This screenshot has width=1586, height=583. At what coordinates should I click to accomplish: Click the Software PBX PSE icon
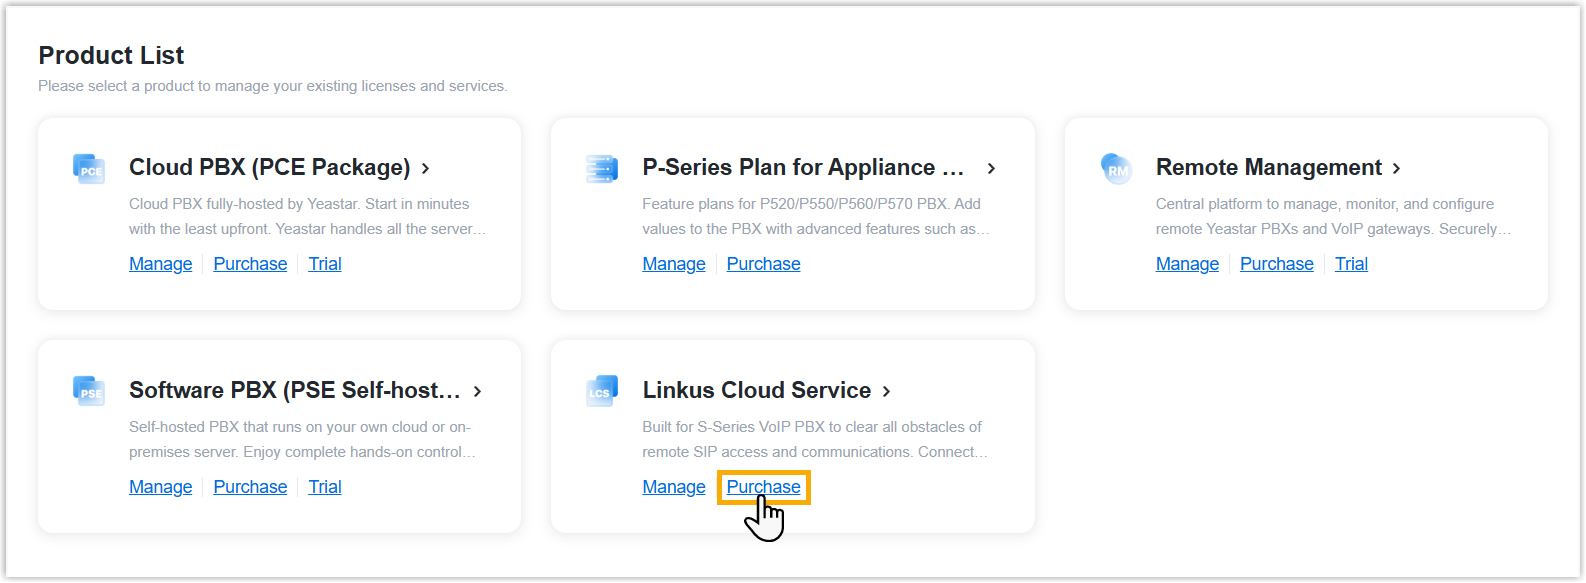pyautogui.click(x=89, y=391)
